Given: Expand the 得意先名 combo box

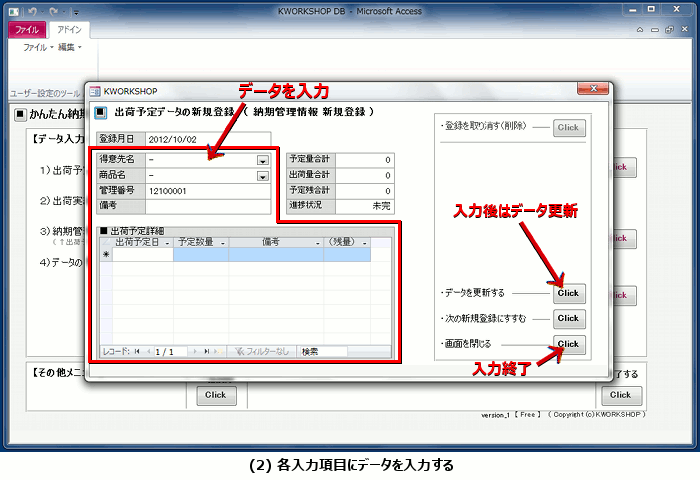Looking at the screenshot, I should click(x=263, y=160).
